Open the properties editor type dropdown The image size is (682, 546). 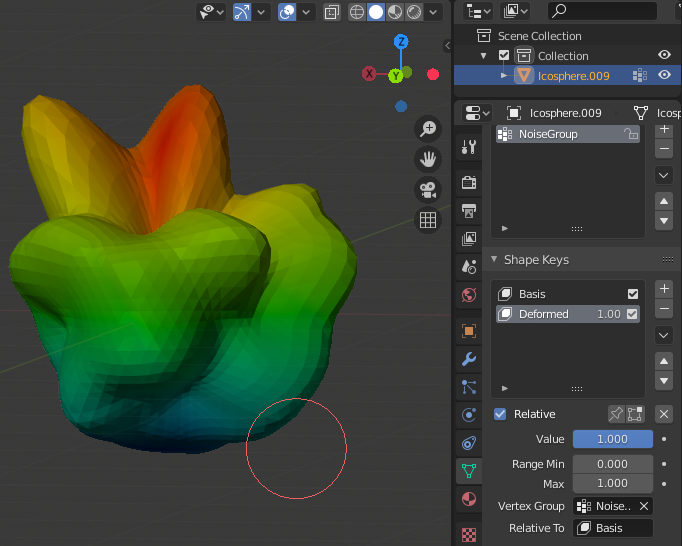click(x=477, y=113)
